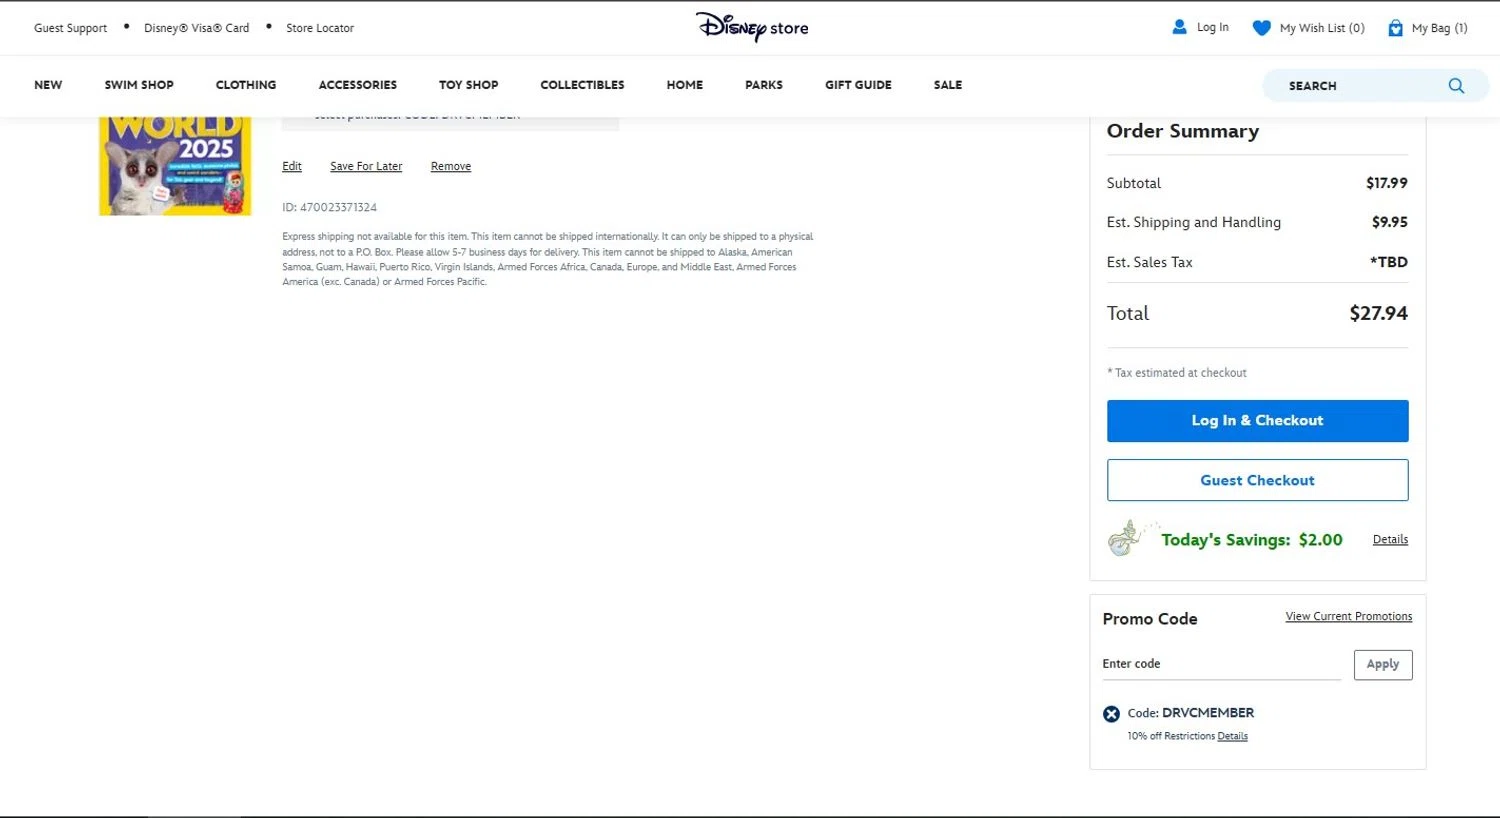Open the COLLECTIBLES menu

[x=582, y=85]
